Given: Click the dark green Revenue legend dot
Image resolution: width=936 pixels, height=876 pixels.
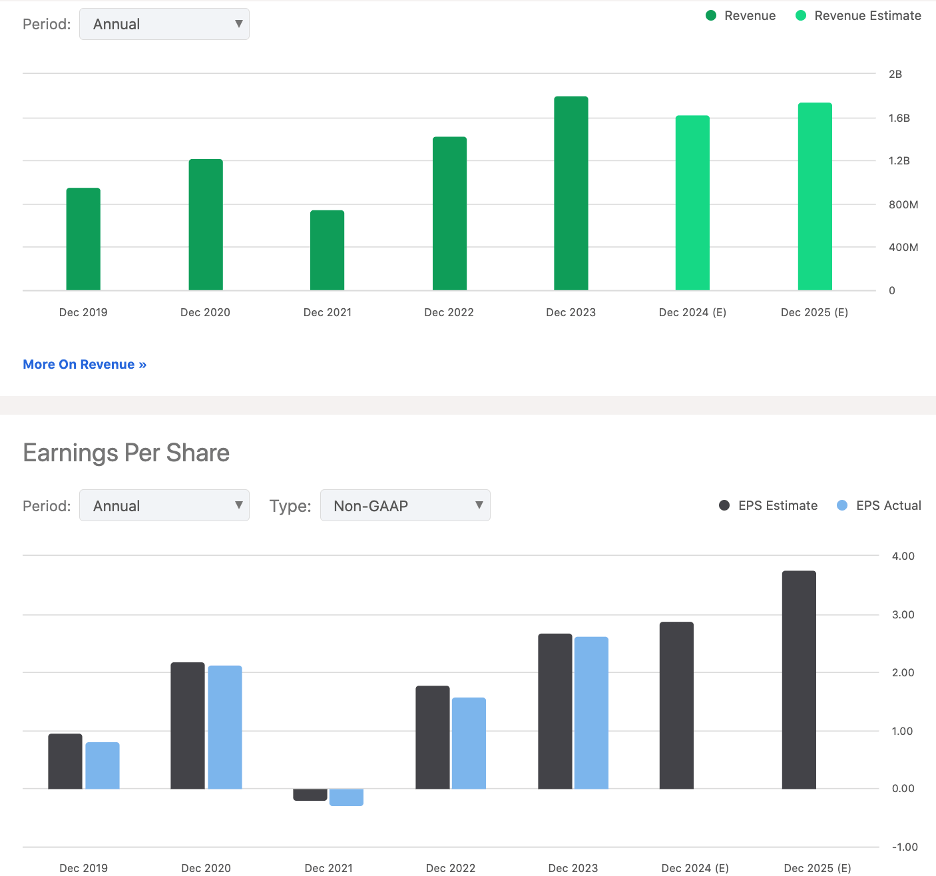Looking at the screenshot, I should pyautogui.click(x=710, y=15).
